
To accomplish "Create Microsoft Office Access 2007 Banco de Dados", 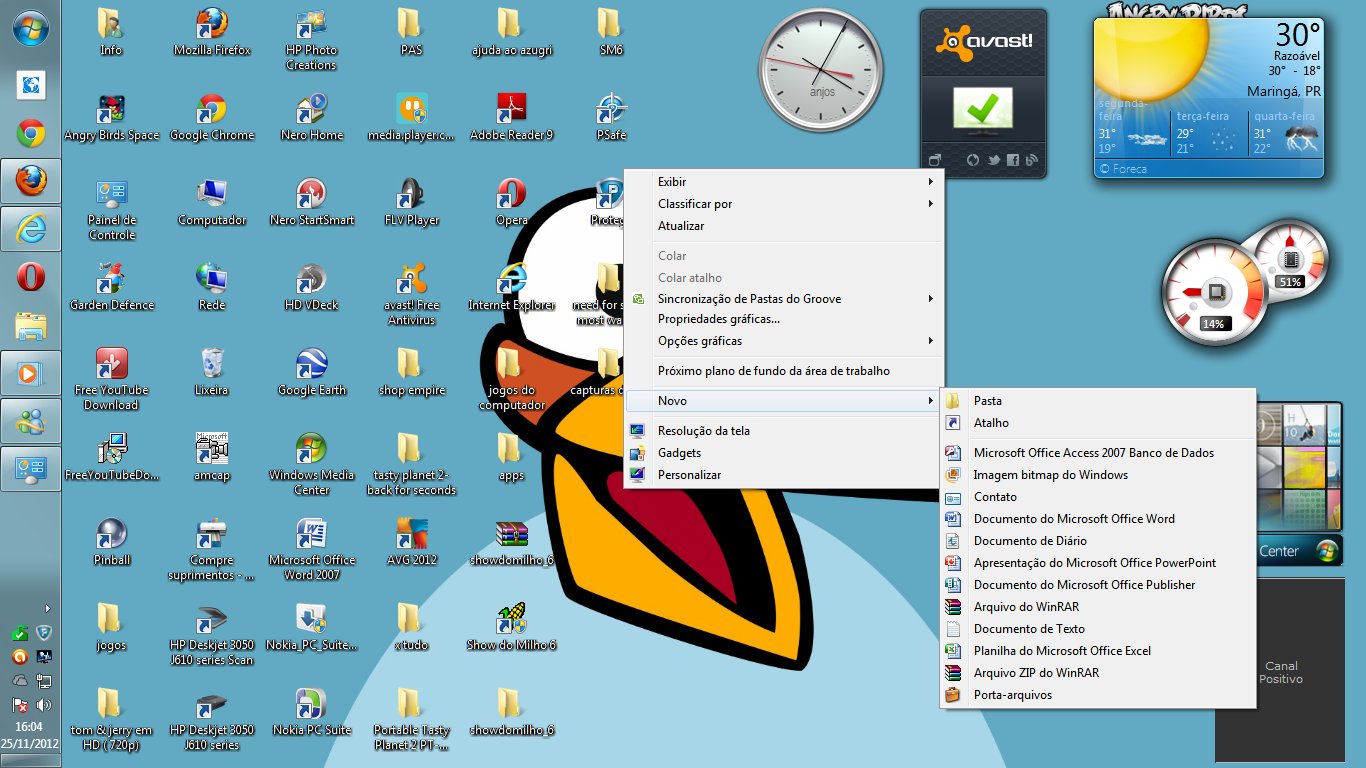I will coord(1098,453).
